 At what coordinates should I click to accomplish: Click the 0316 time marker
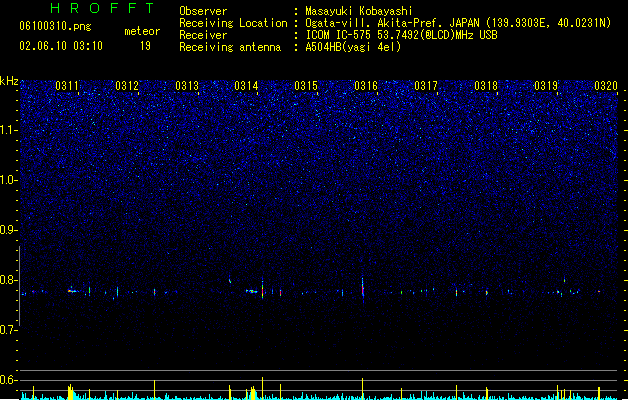pyautogui.click(x=366, y=86)
